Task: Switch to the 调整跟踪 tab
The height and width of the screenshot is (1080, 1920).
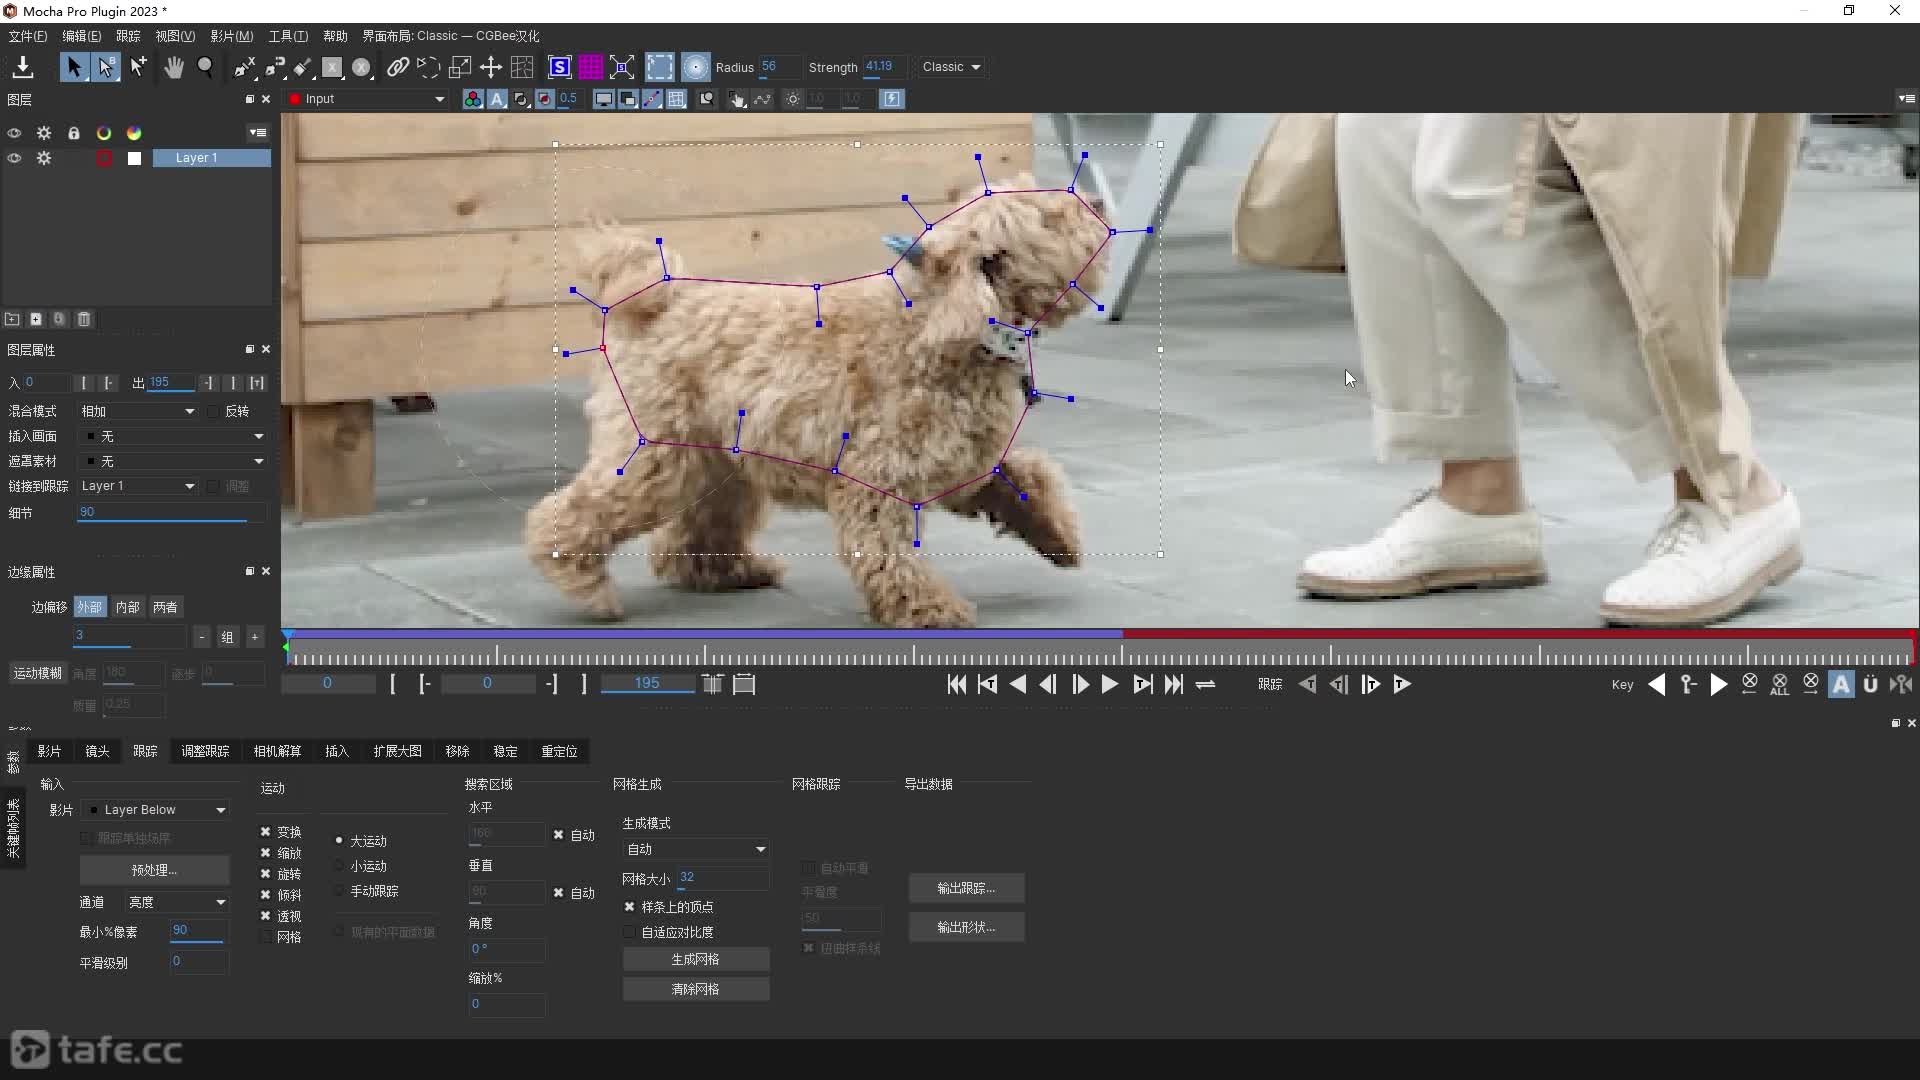Action: click(x=205, y=751)
